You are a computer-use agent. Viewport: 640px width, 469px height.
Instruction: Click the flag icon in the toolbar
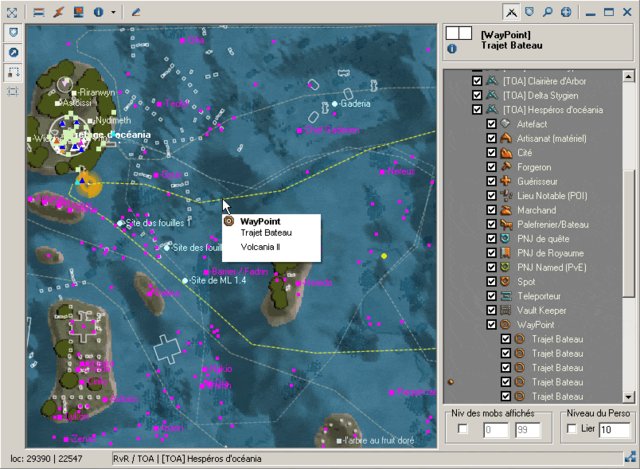39,12
